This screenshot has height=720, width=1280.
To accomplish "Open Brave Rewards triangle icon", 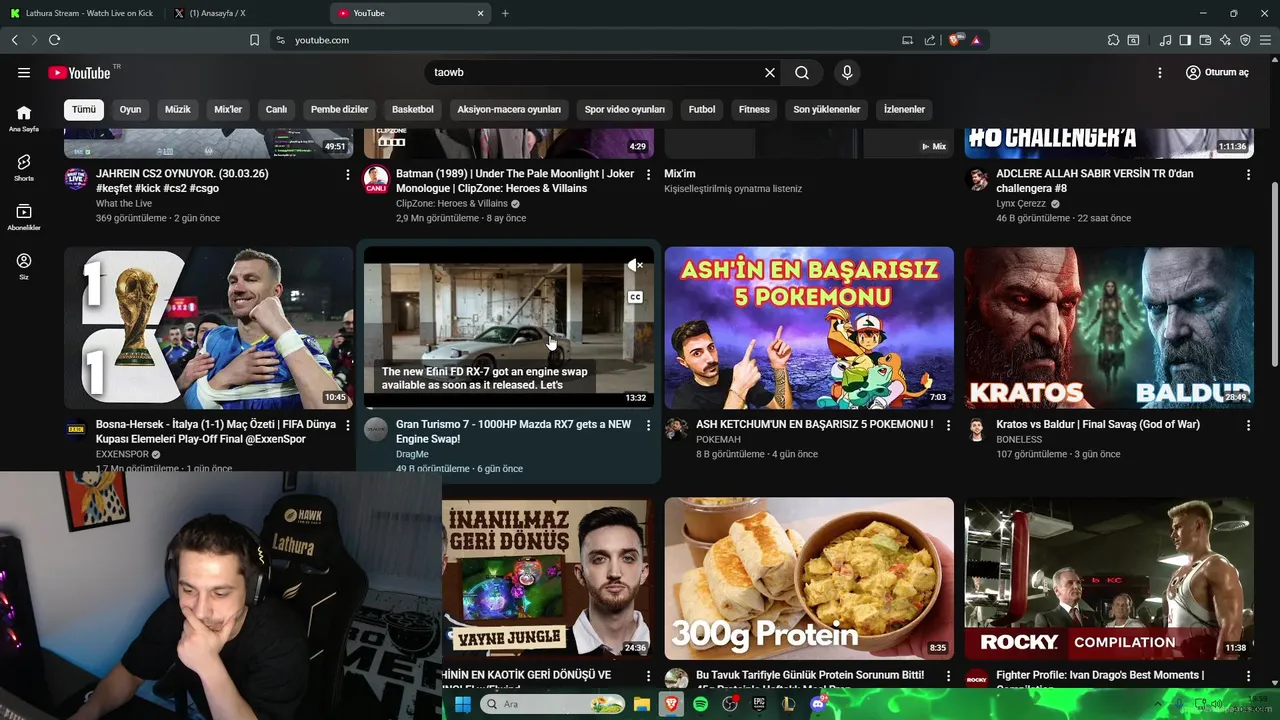I will coord(976,40).
